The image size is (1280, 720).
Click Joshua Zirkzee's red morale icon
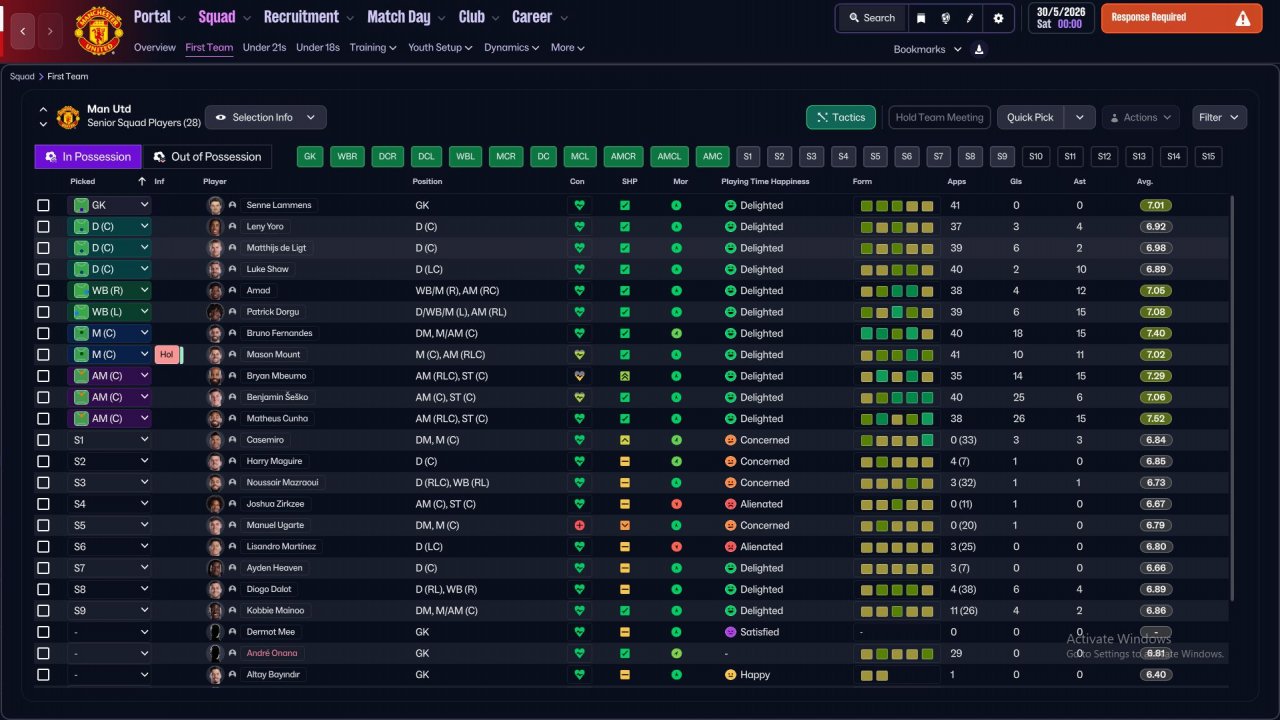click(677, 504)
